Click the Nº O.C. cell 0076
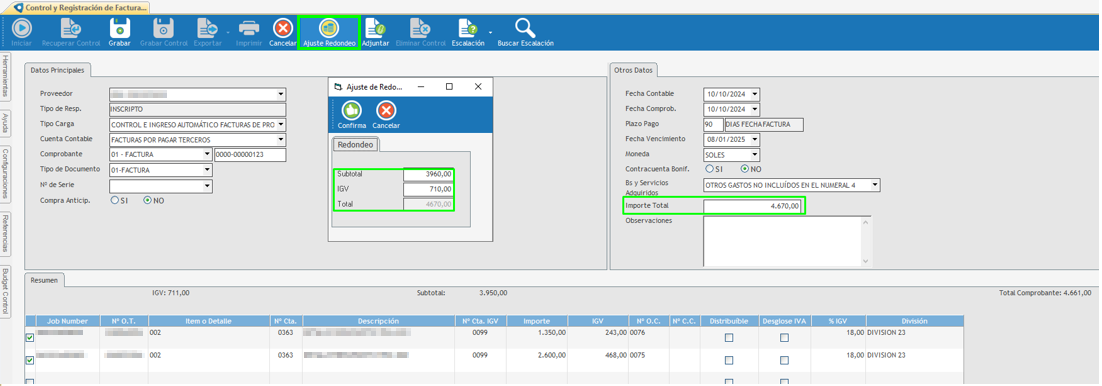The width and height of the screenshot is (1102, 386). click(648, 333)
